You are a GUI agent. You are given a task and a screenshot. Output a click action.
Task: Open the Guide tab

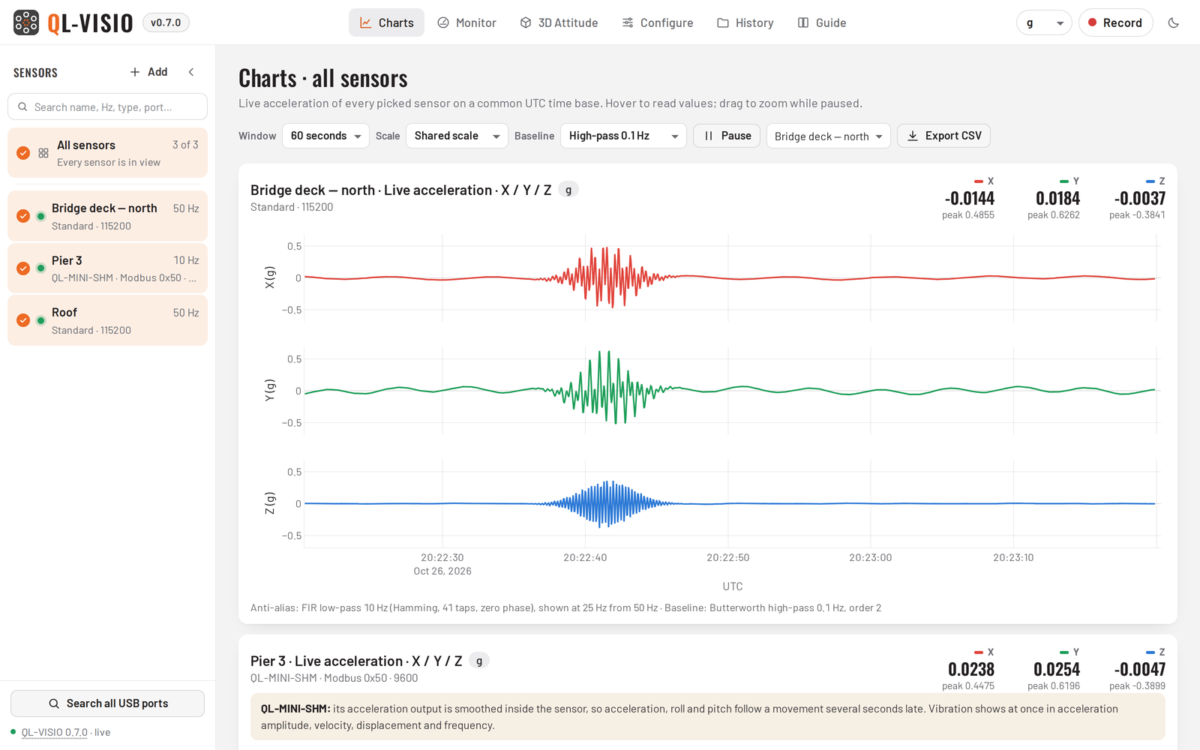coord(821,23)
